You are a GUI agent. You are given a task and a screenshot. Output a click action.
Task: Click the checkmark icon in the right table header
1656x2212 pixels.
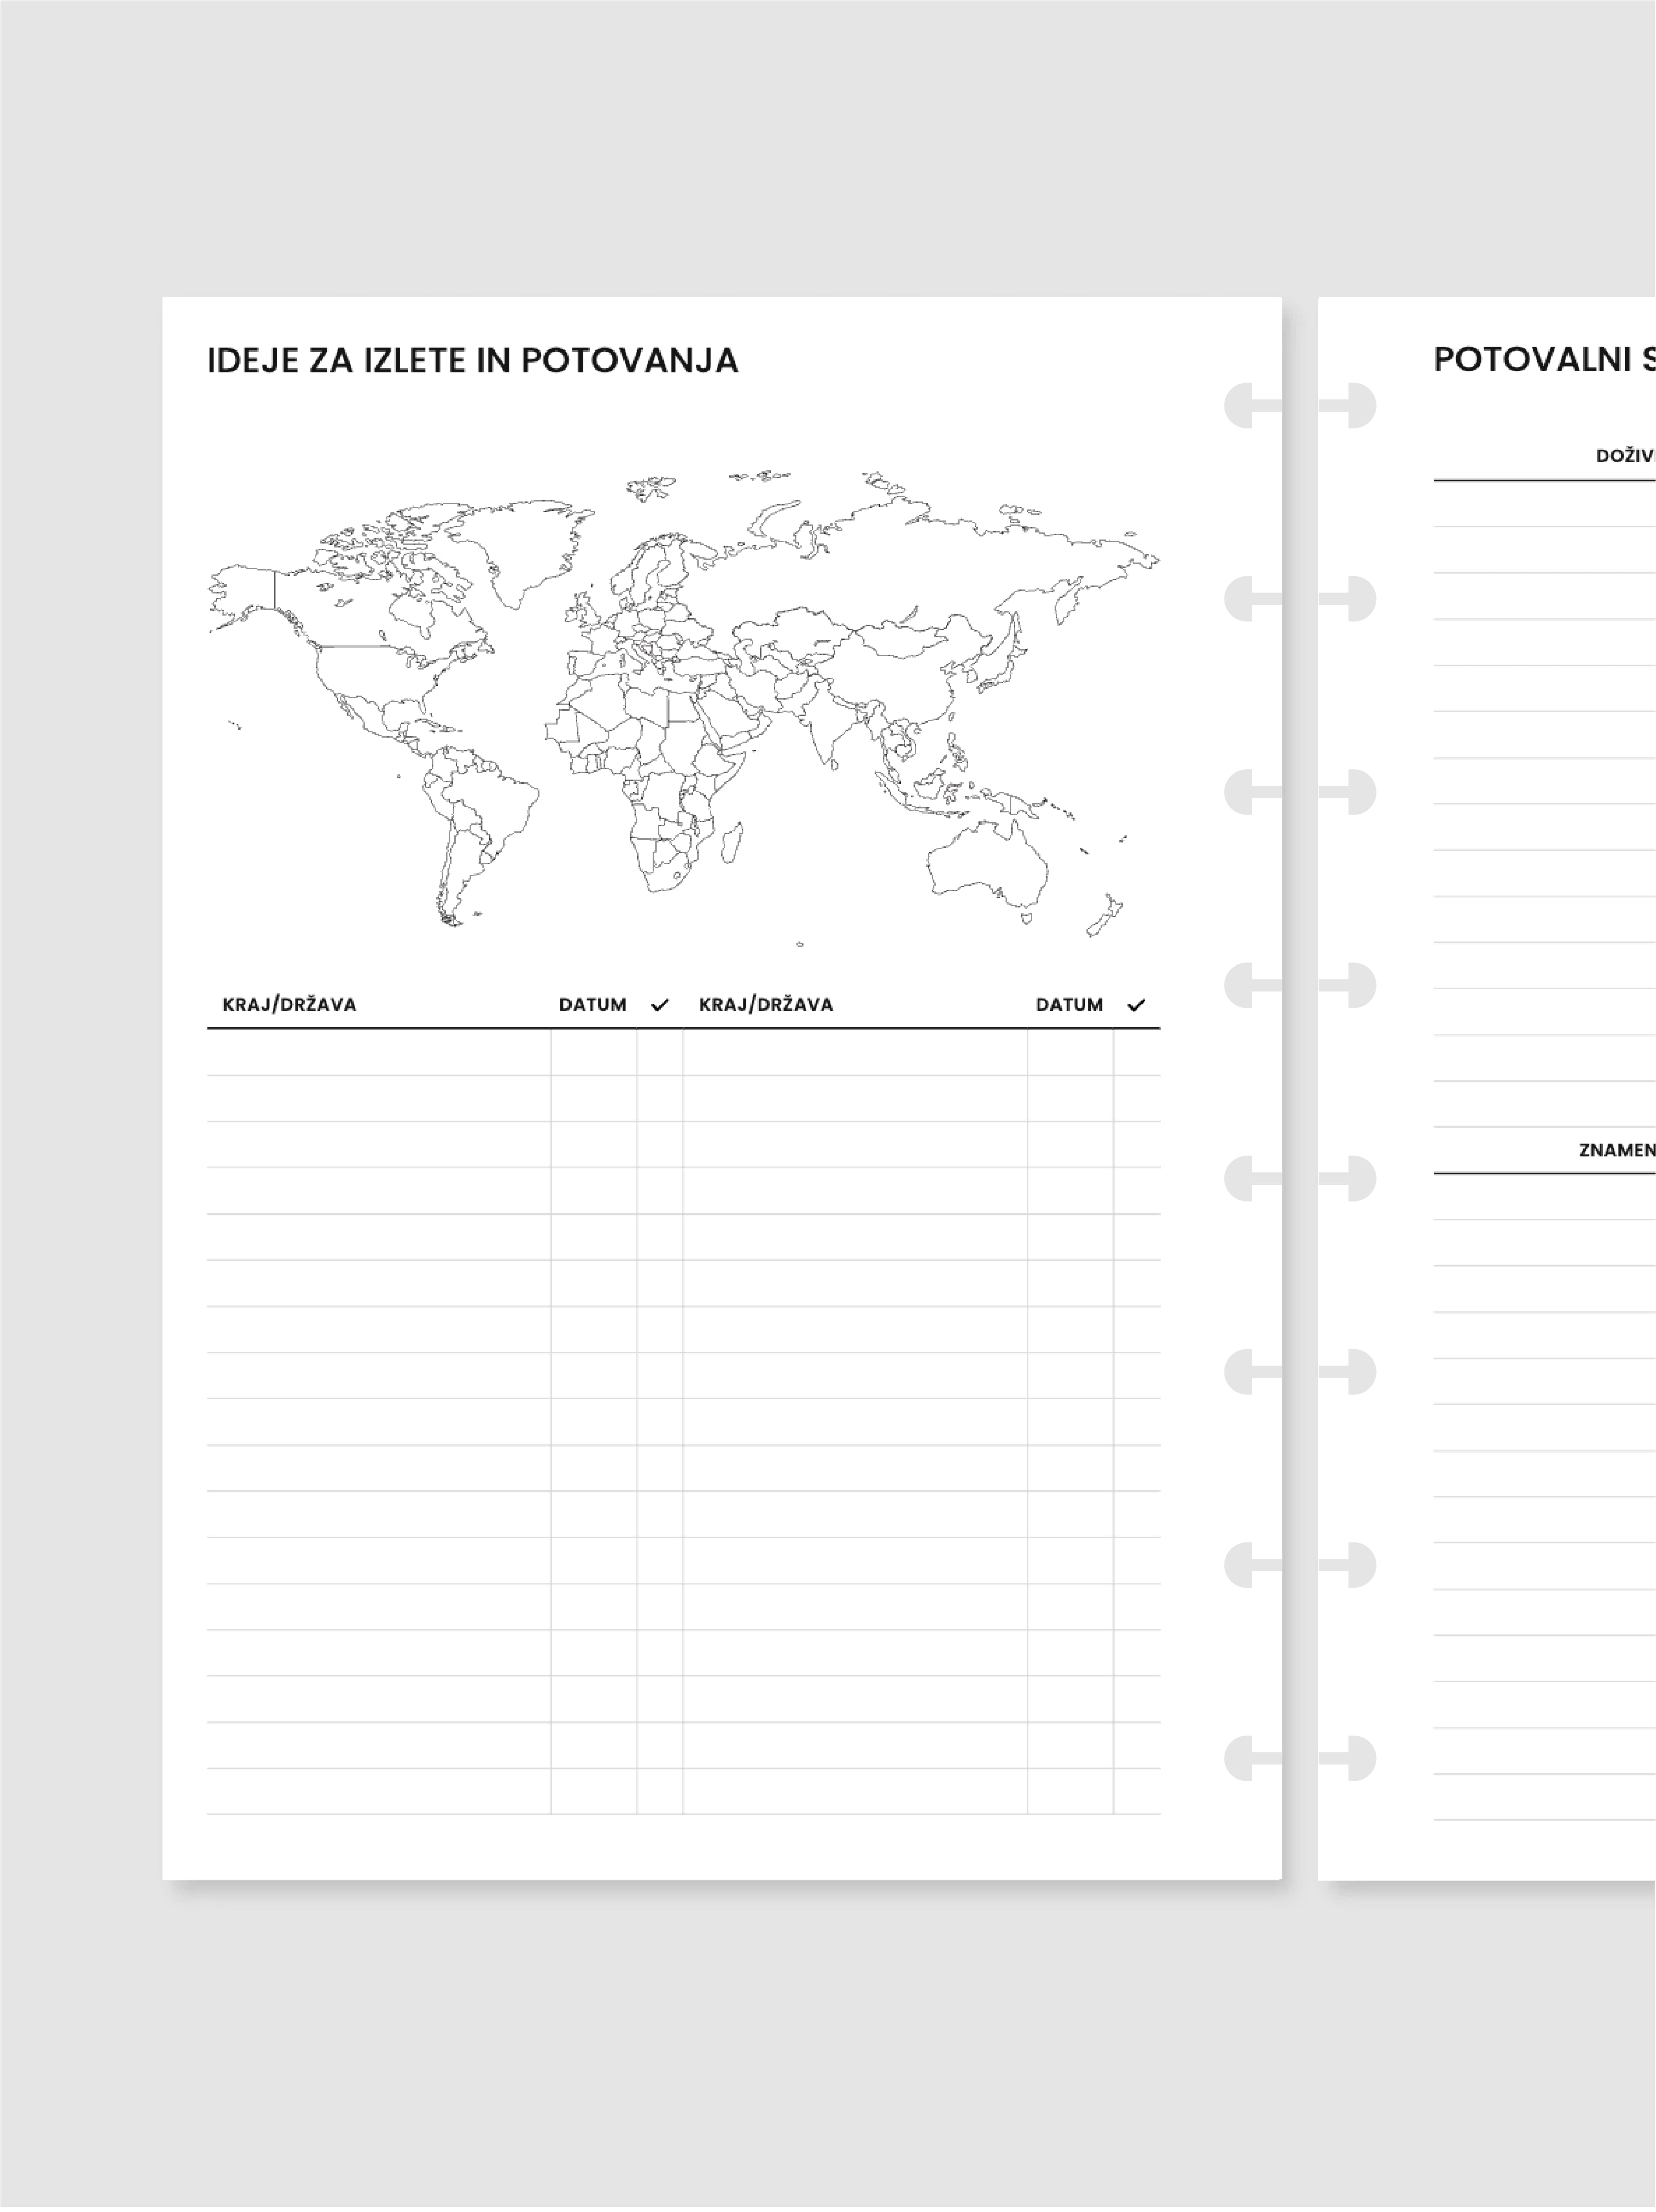pos(1136,1005)
